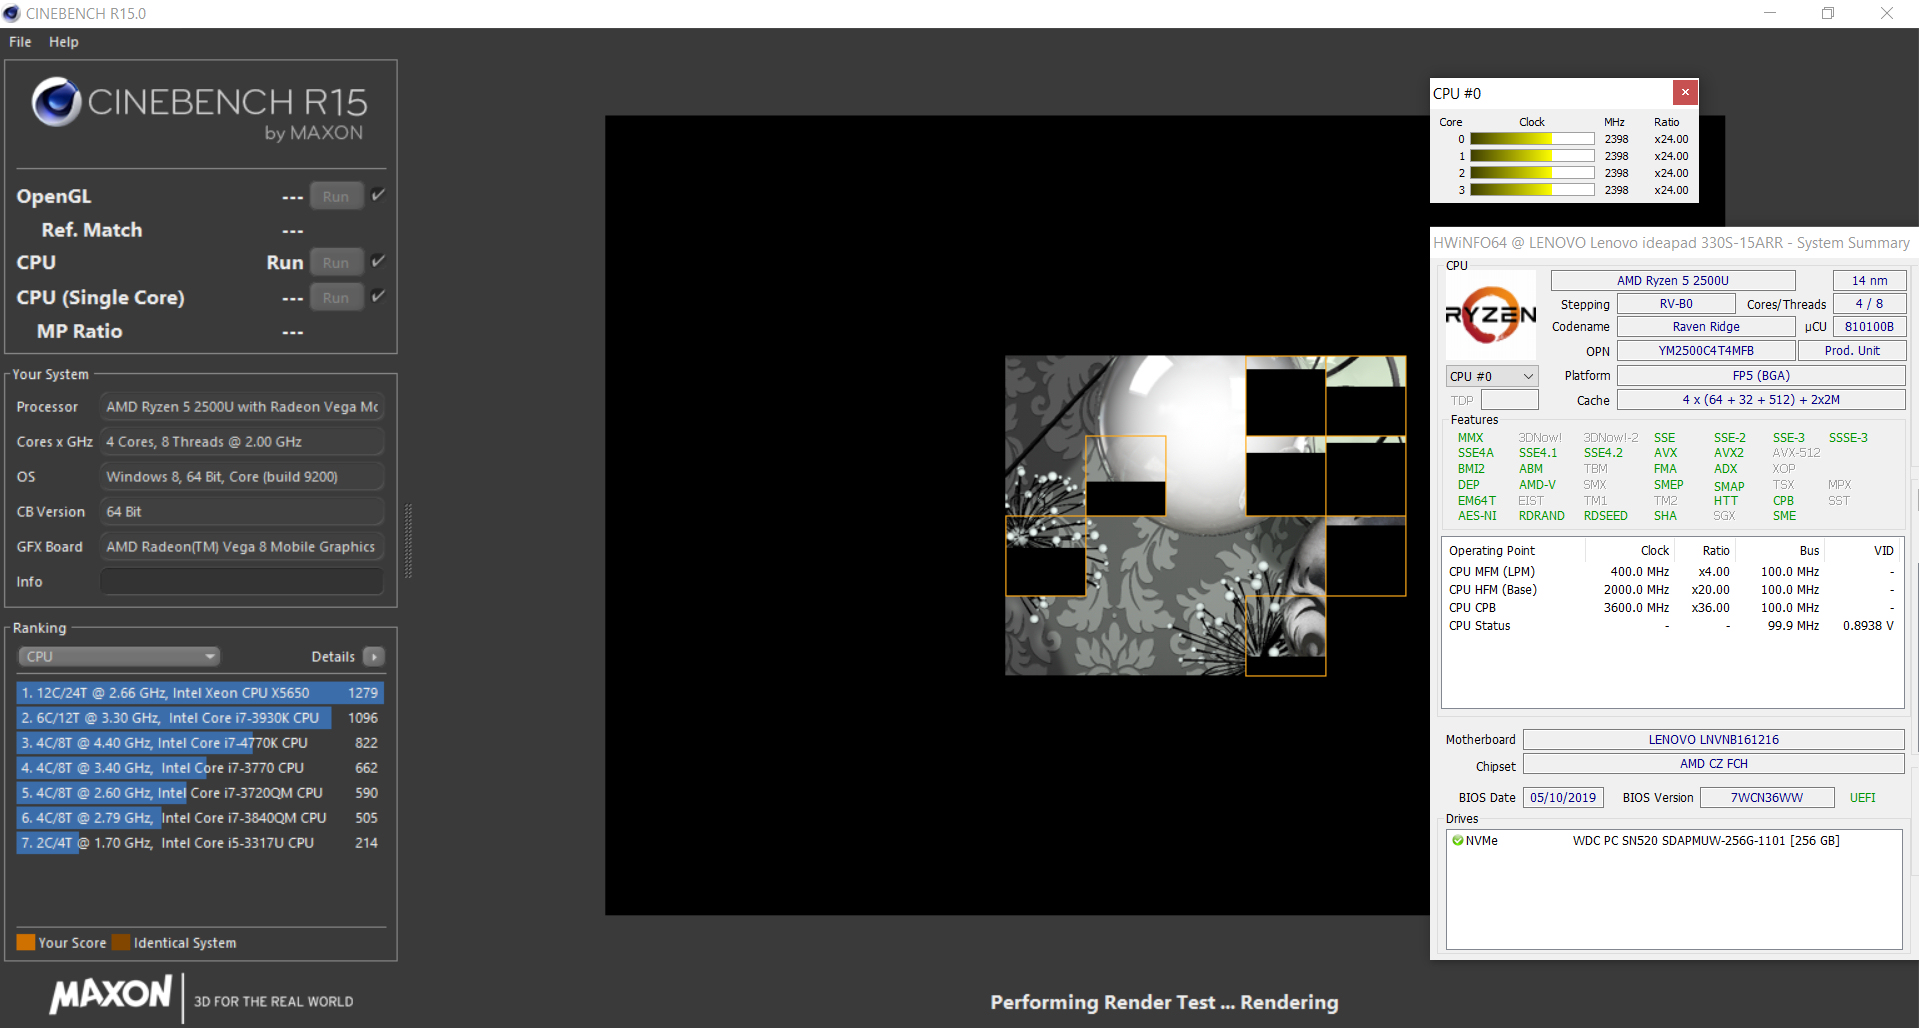
Task: Select ranking entry Intel Core i7-3930K
Action: [x=200, y=718]
